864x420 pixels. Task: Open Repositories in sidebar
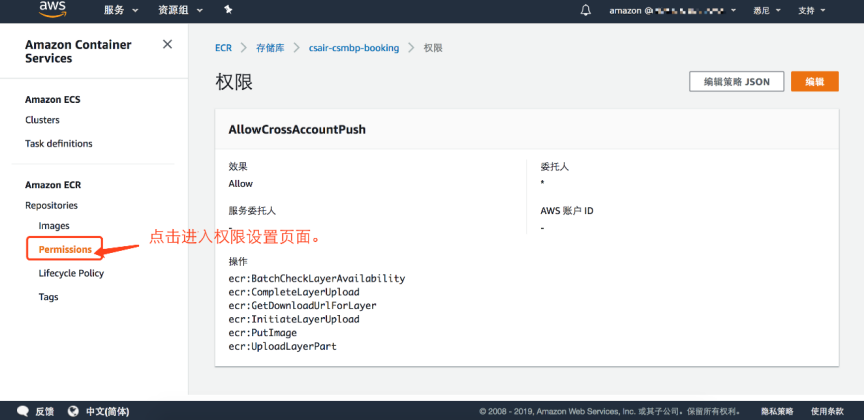tap(51, 205)
